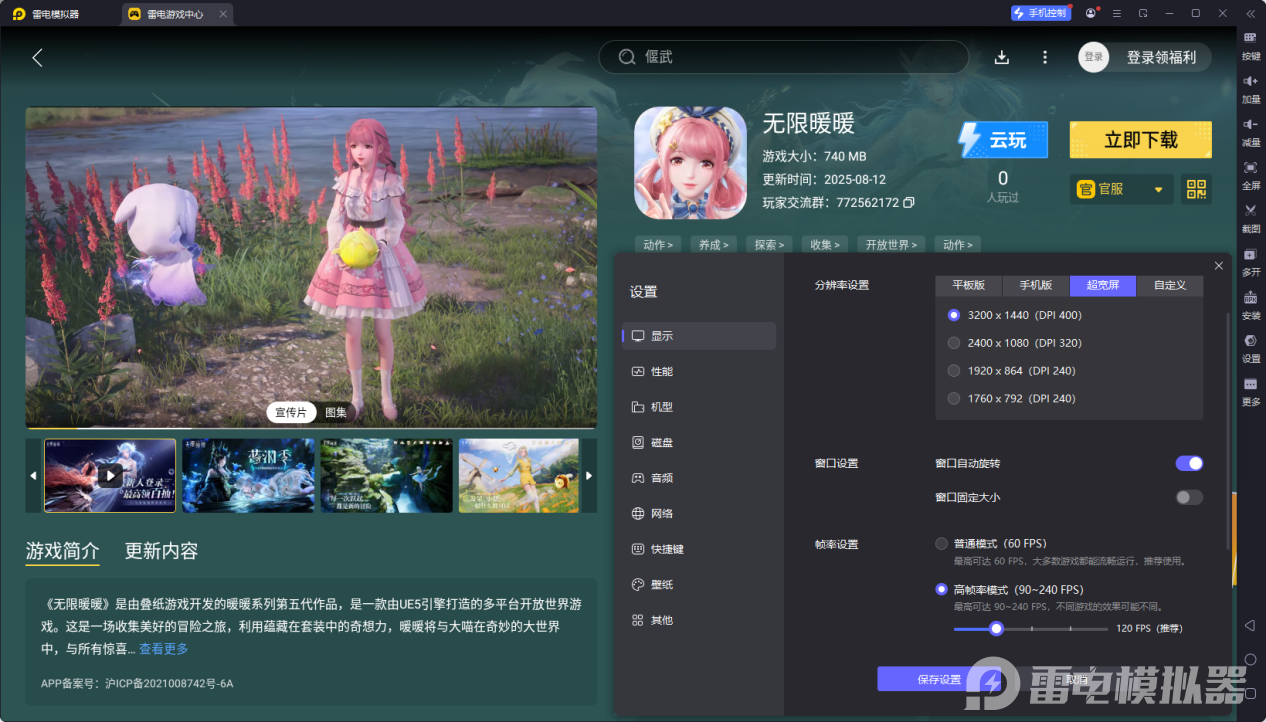1266x722 pixels.
Task: Click the 立即下载 download button
Action: pos(1140,140)
